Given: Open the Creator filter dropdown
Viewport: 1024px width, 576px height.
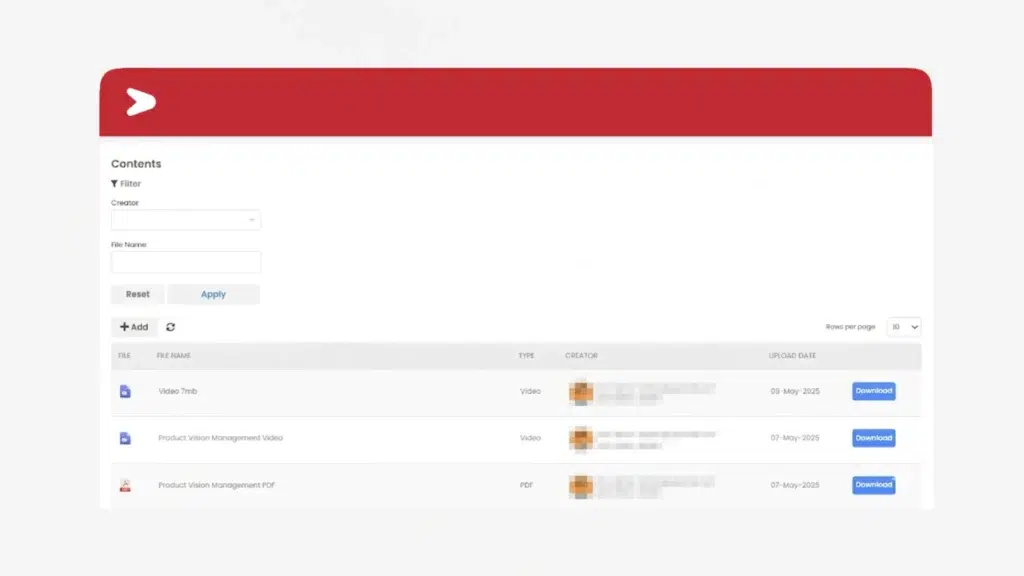Looking at the screenshot, I should [186, 220].
